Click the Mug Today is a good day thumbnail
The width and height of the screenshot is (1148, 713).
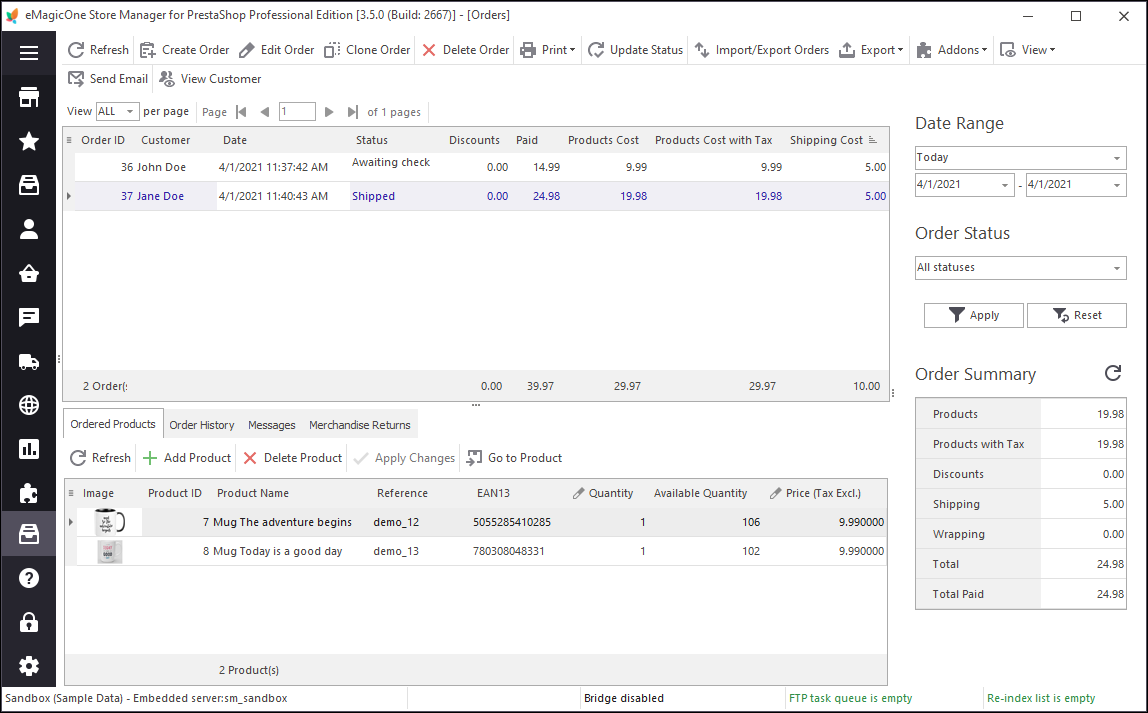tap(110, 551)
